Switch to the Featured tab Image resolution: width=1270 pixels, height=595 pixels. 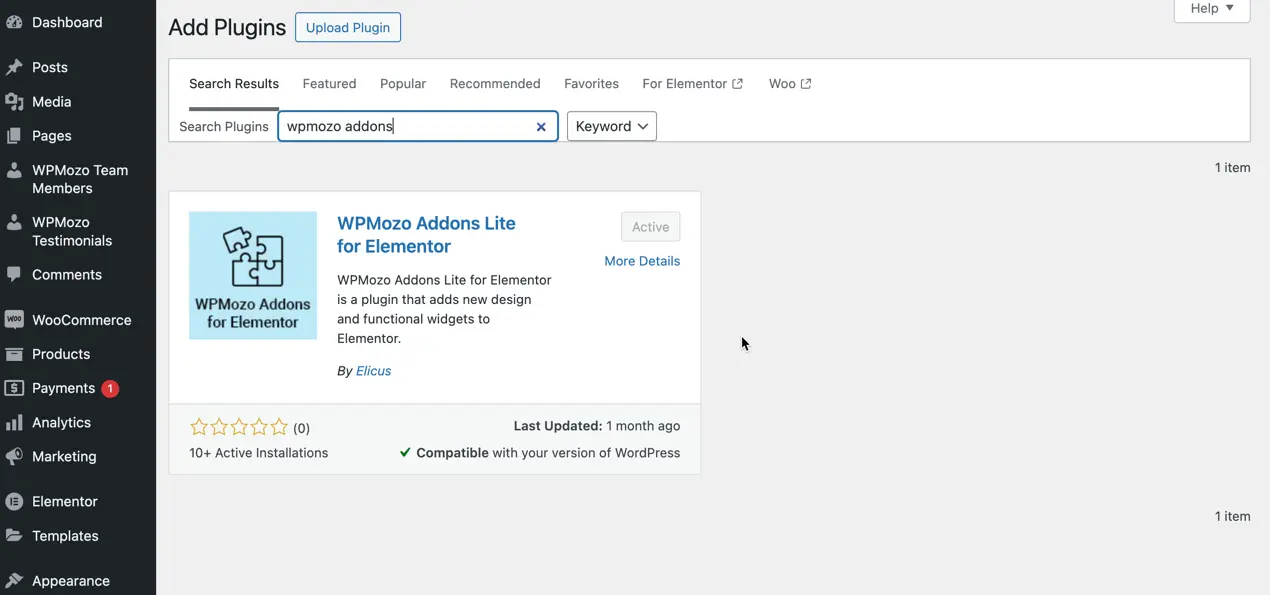click(x=329, y=84)
